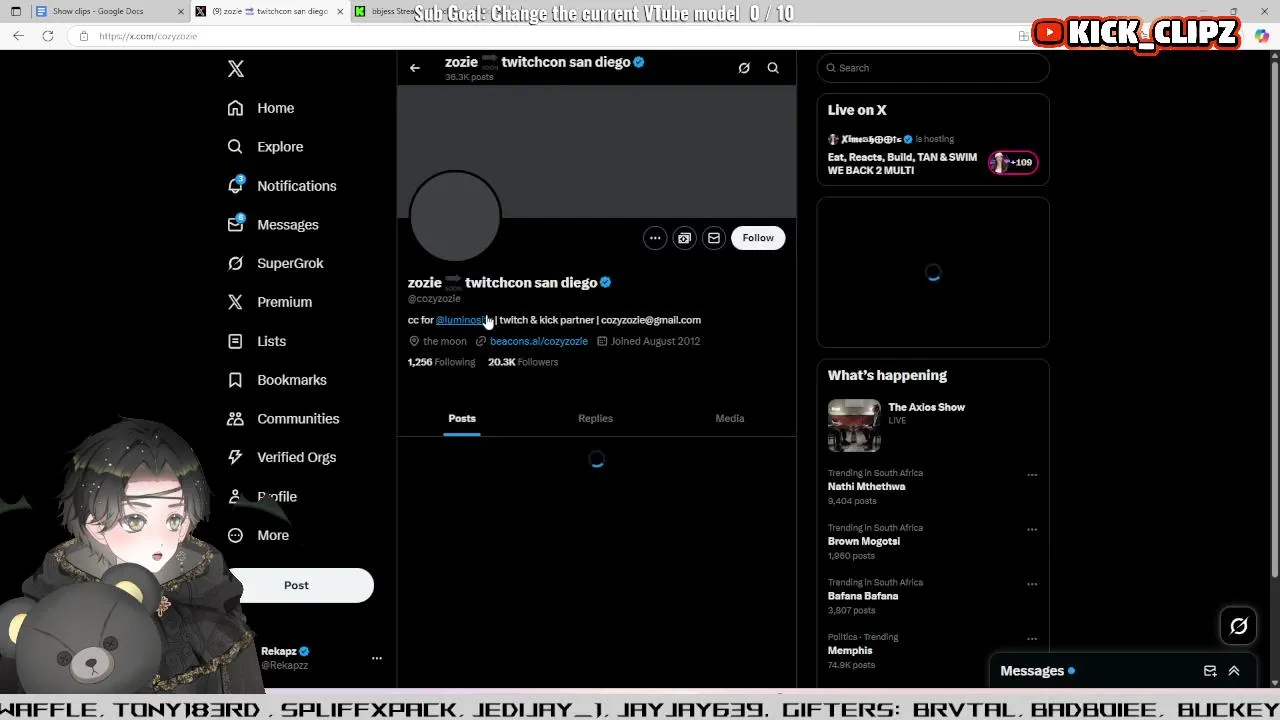The height and width of the screenshot is (720, 1280).
Task: Open the Nathi Mthethwa trending topic
Action: 866,487
